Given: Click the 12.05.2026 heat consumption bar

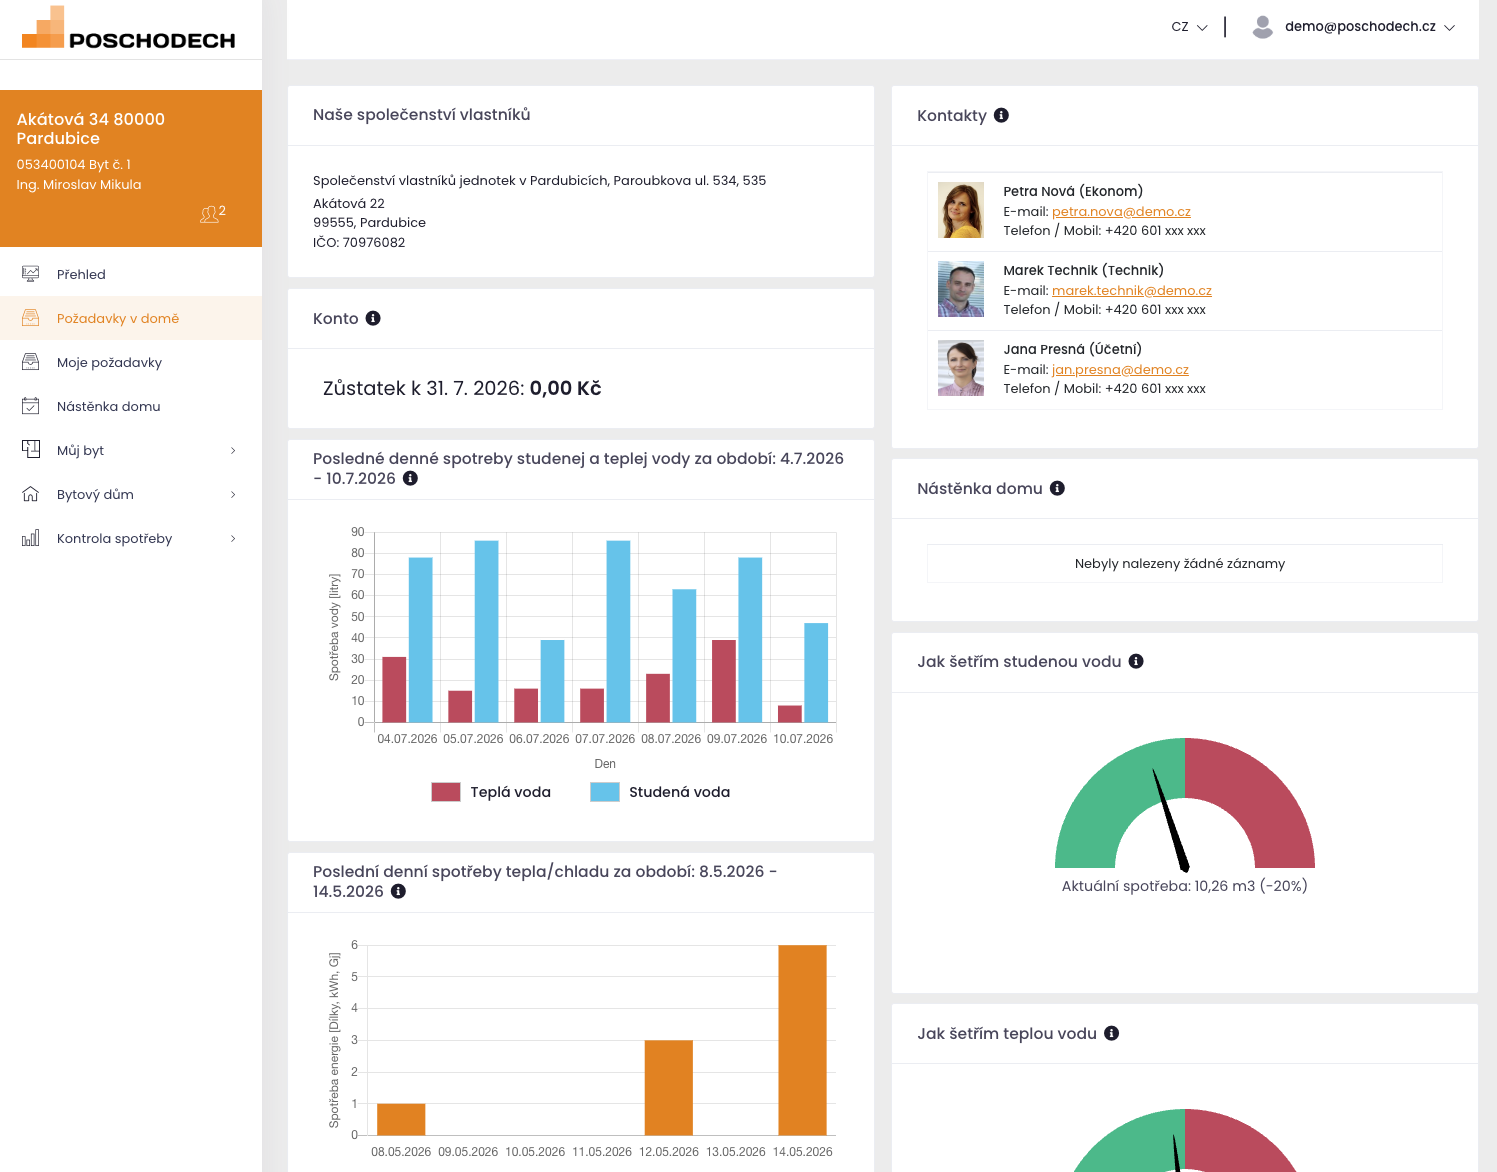Looking at the screenshot, I should pos(669,1088).
